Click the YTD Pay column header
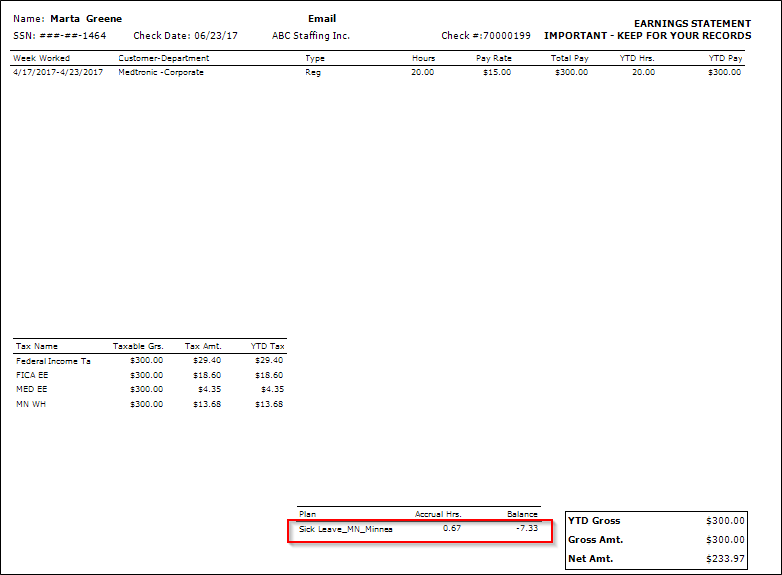The width and height of the screenshot is (782, 575). (725, 58)
